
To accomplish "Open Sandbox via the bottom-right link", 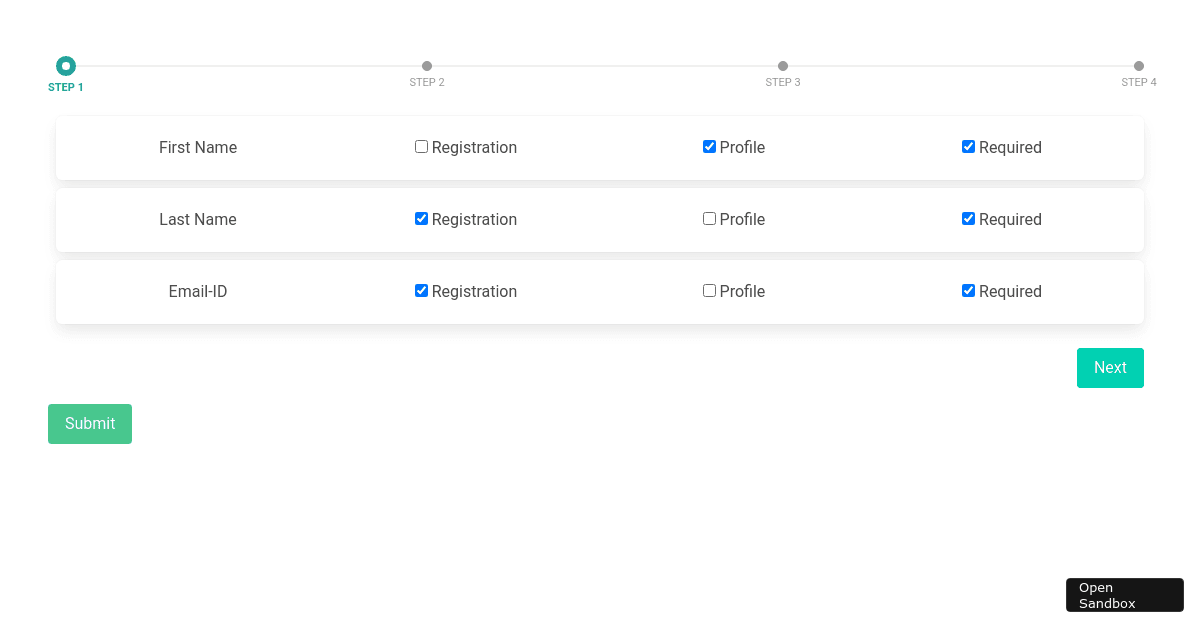I will pyautogui.click(x=1124, y=595).
